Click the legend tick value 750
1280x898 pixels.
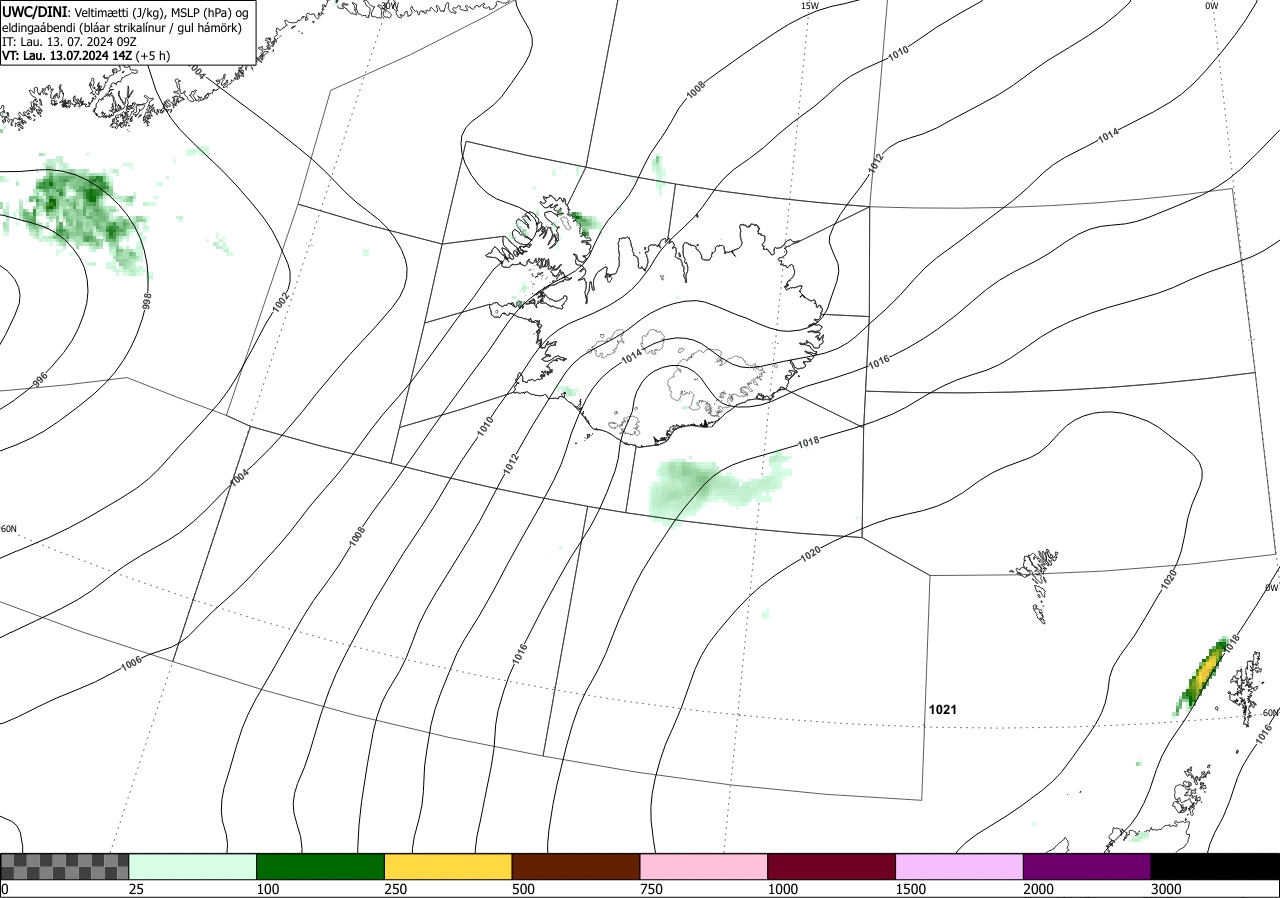click(652, 889)
